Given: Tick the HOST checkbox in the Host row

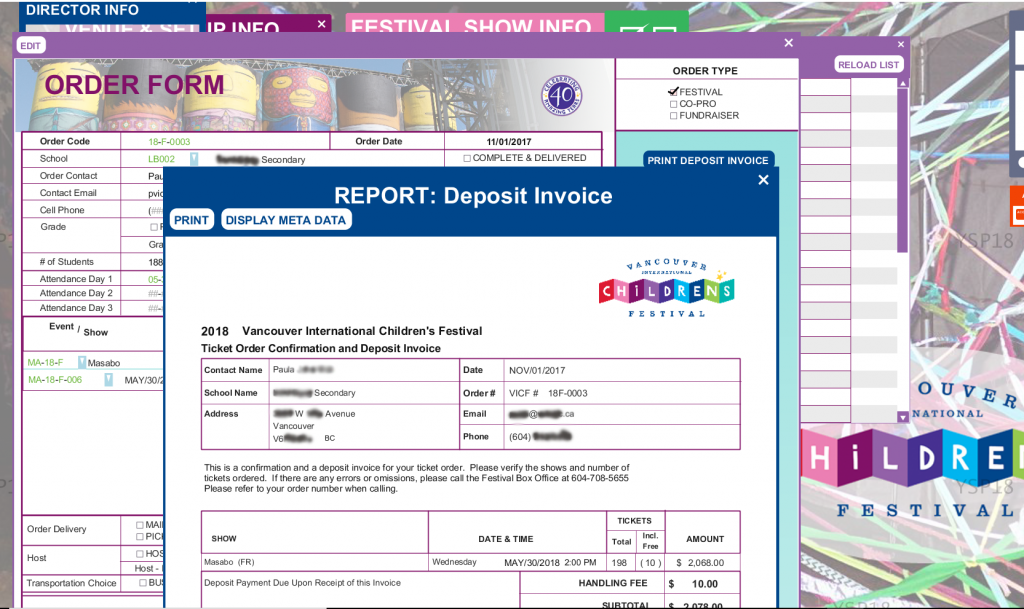Looking at the screenshot, I should (140, 554).
